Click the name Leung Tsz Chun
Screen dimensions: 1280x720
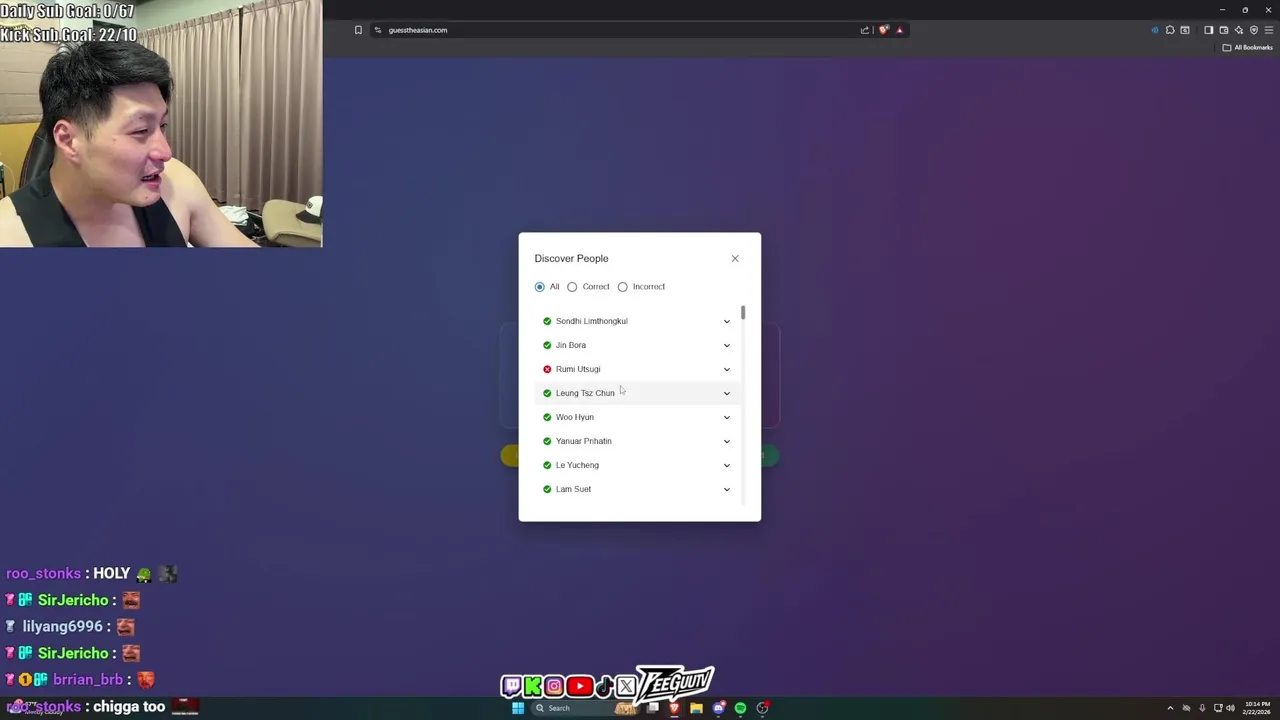click(585, 393)
